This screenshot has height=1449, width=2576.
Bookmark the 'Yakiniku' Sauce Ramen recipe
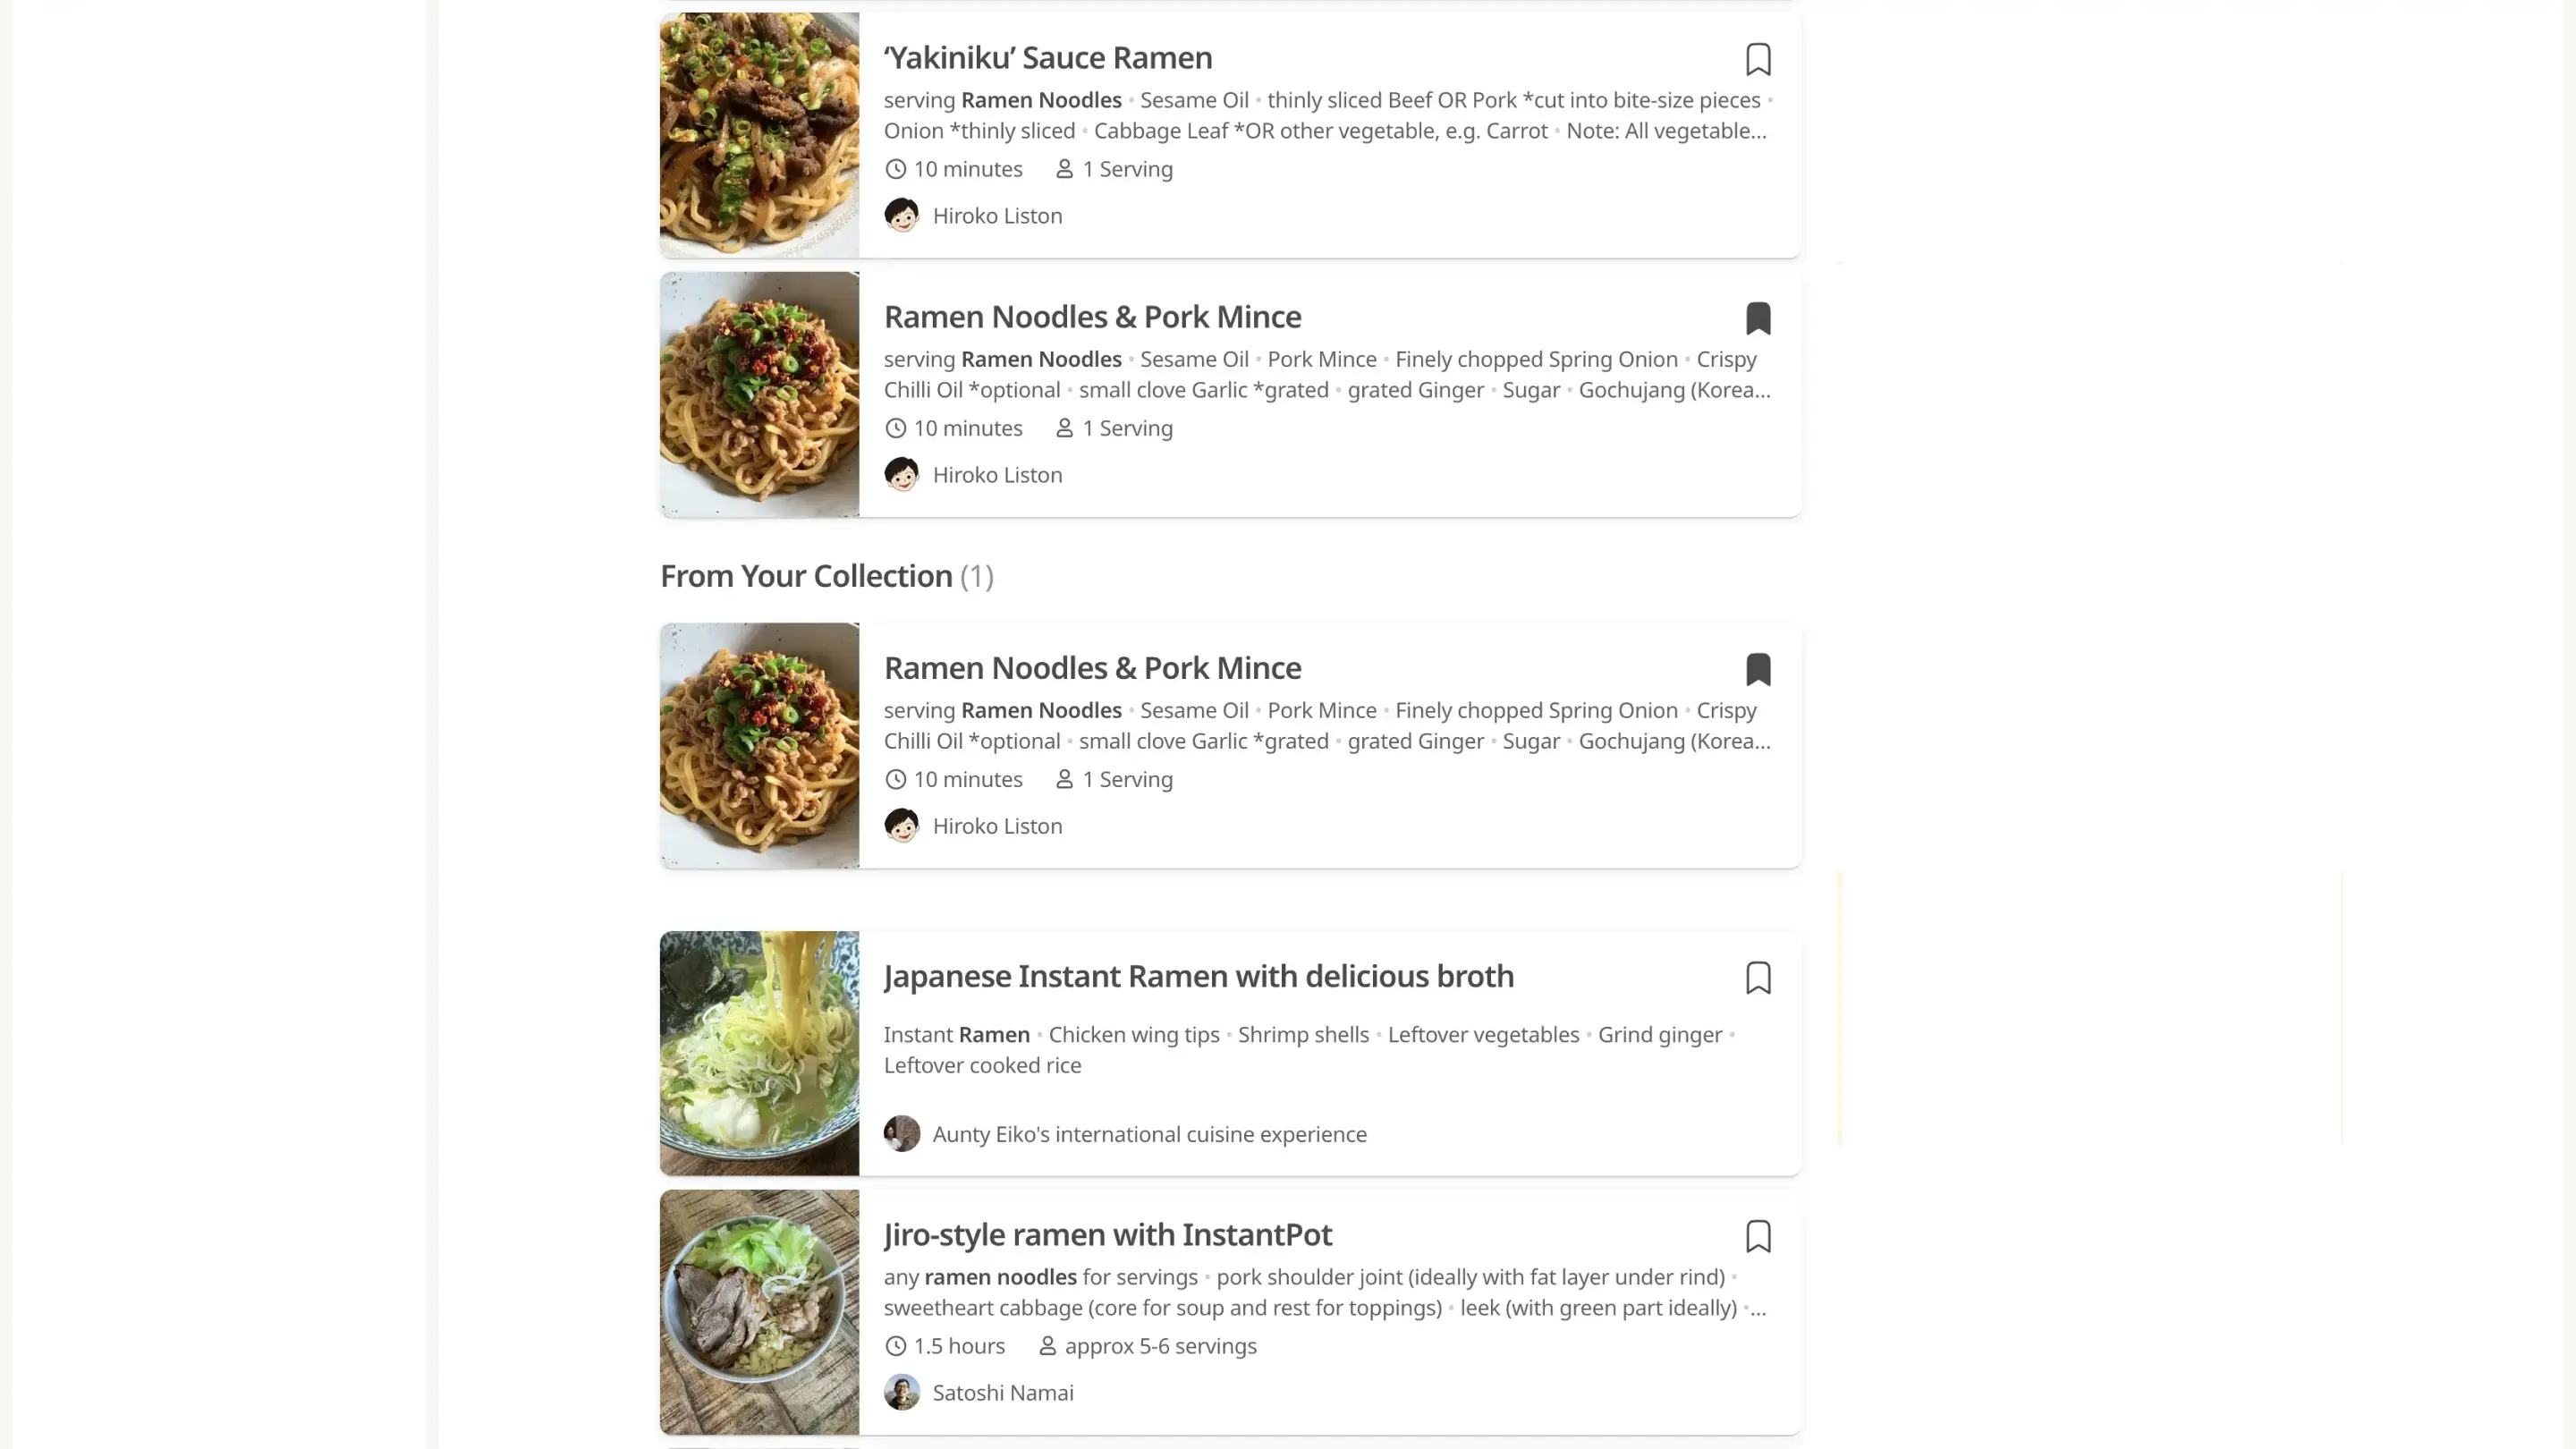1757,60
